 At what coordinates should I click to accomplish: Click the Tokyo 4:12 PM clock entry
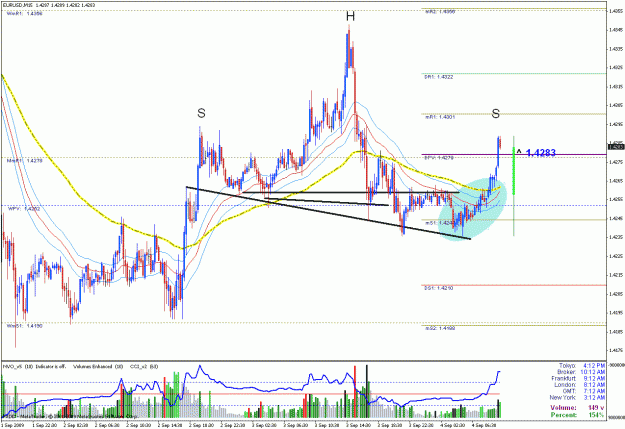[x=582, y=365]
